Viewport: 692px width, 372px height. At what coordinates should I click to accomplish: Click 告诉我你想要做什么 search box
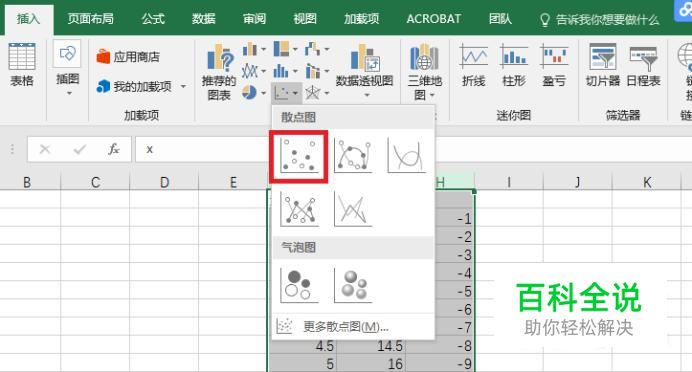tap(599, 19)
